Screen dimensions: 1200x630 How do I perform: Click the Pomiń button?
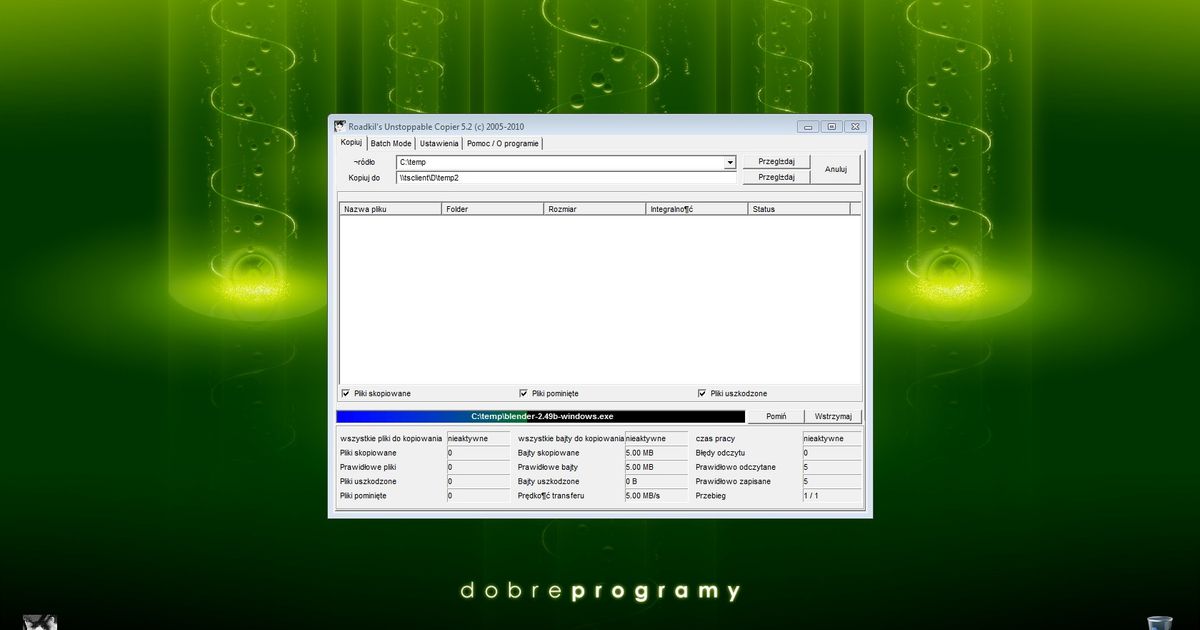776,416
